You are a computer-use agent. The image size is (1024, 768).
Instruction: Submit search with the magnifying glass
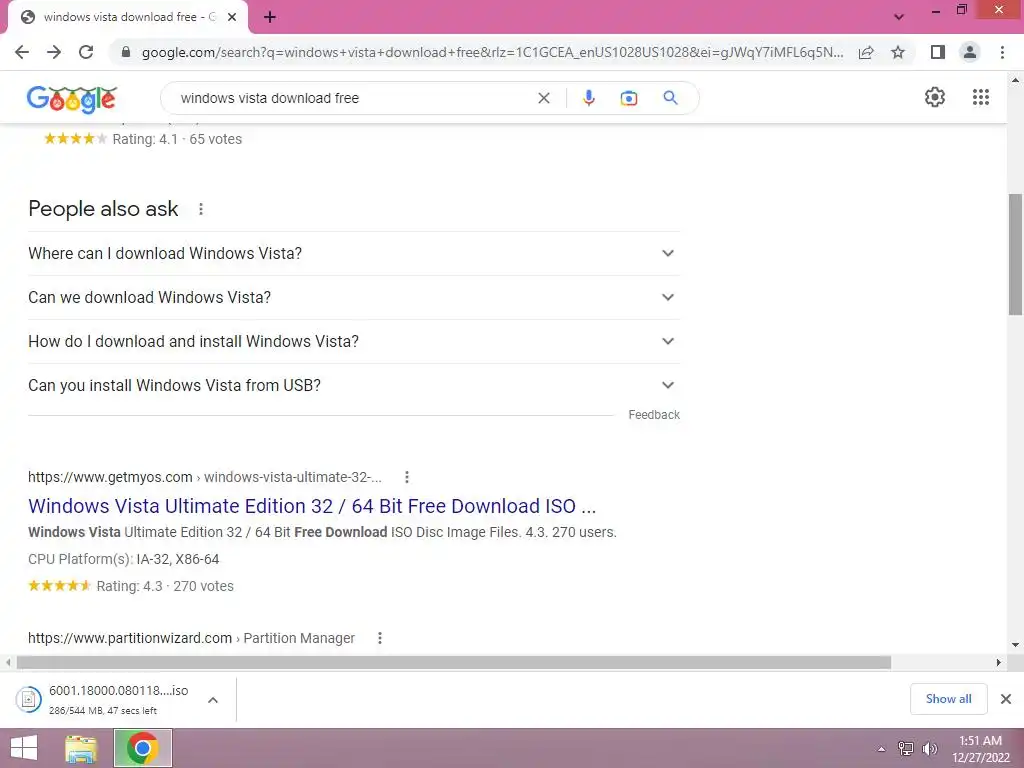670,98
